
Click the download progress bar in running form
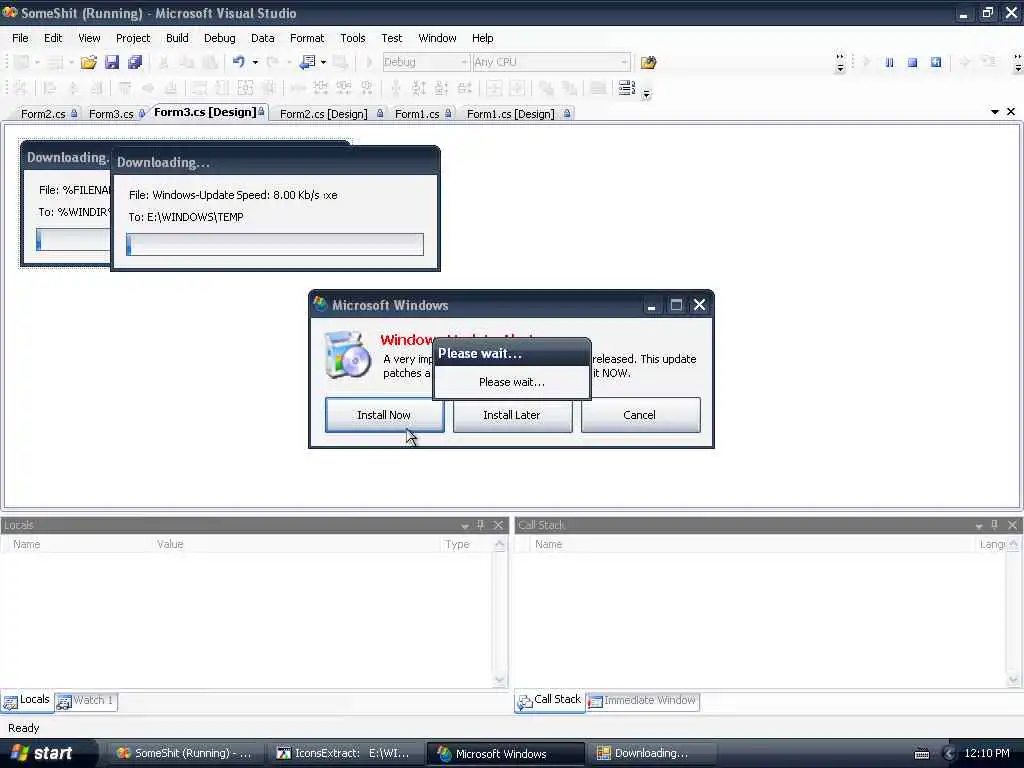coord(275,244)
